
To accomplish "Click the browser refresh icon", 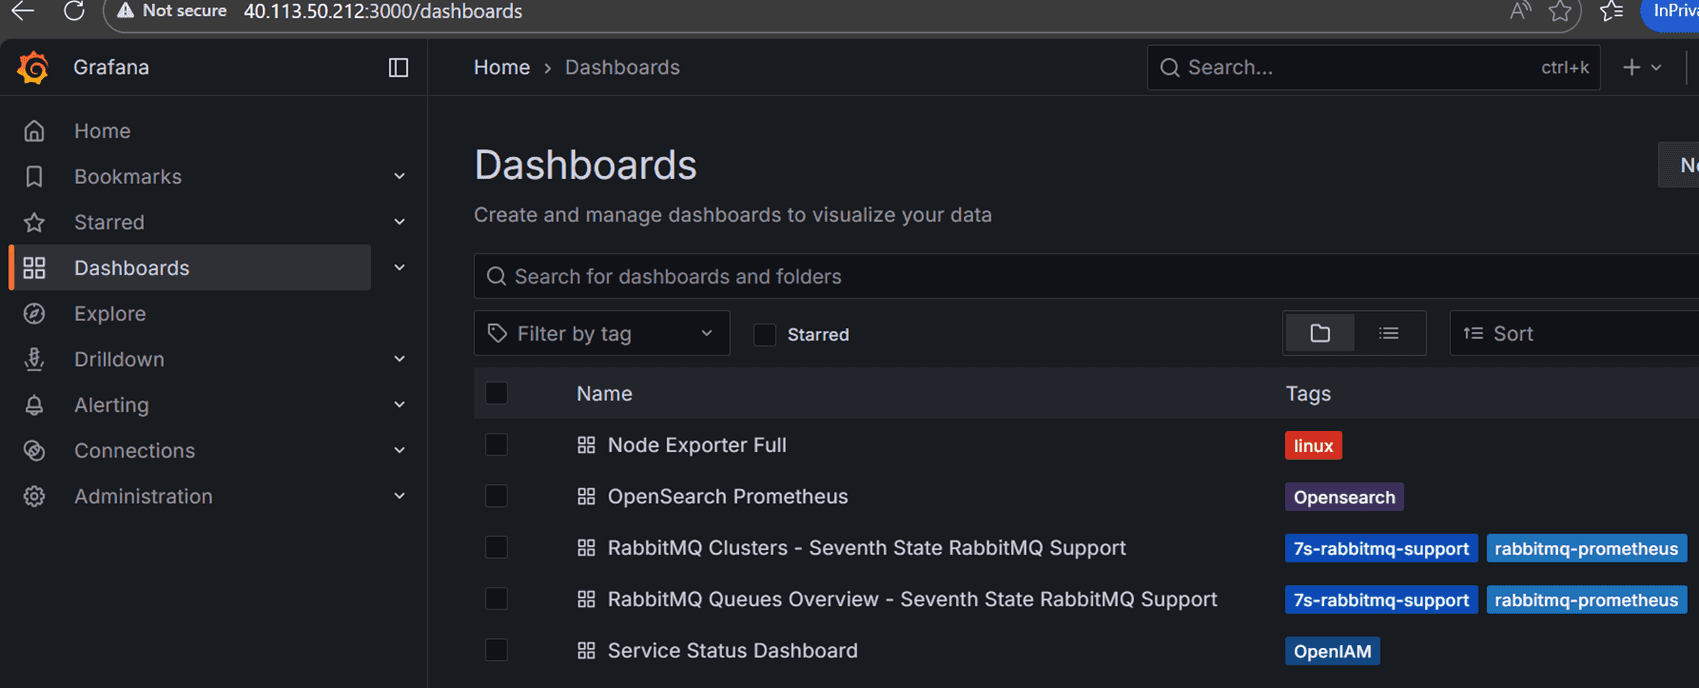I will click(74, 11).
